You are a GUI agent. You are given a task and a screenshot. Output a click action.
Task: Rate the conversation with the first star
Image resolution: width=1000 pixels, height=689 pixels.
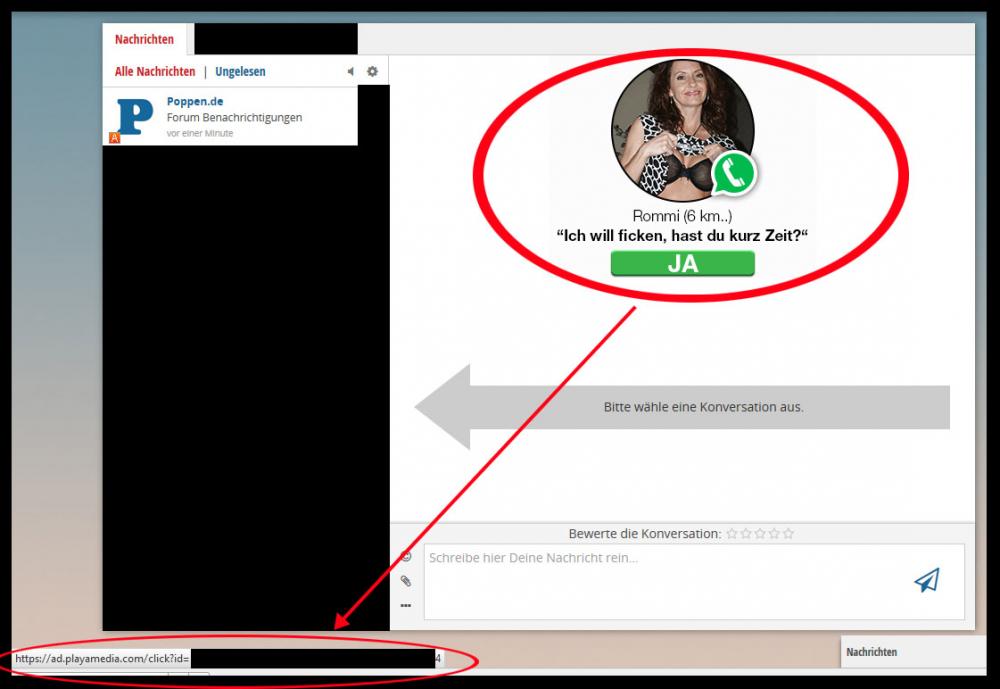click(x=732, y=534)
